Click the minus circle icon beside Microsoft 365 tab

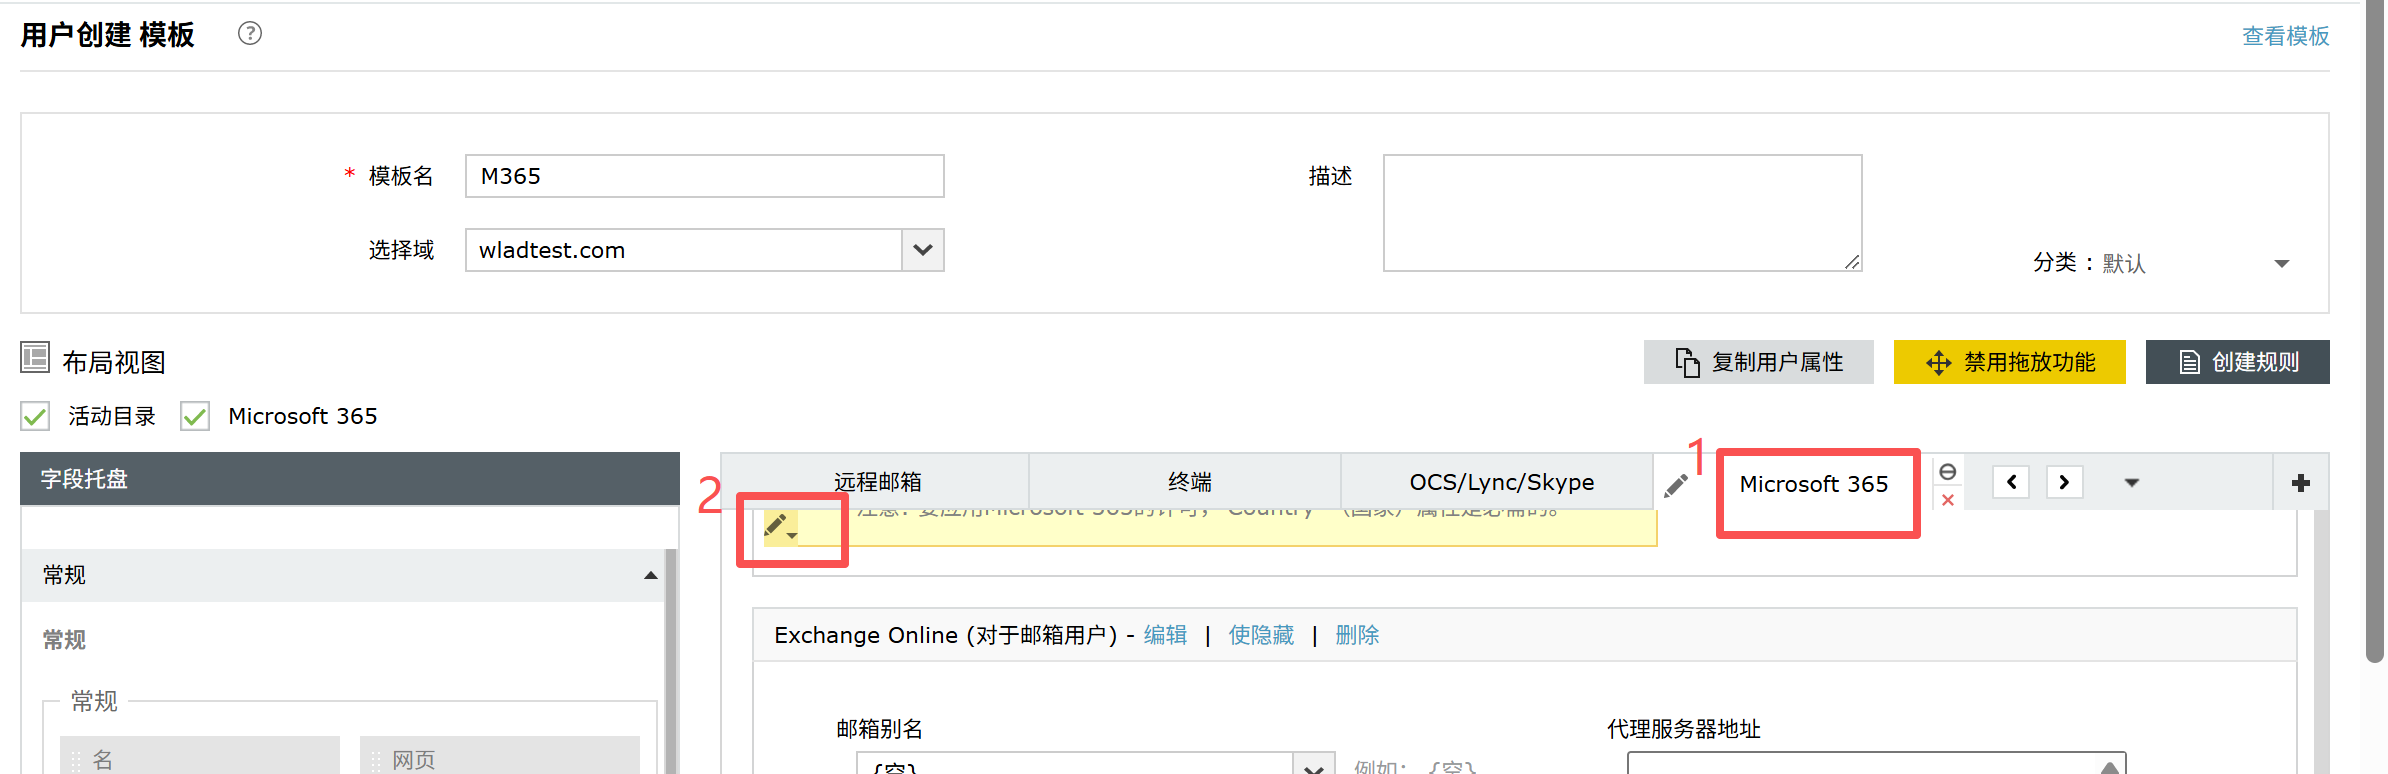point(1947,471)
